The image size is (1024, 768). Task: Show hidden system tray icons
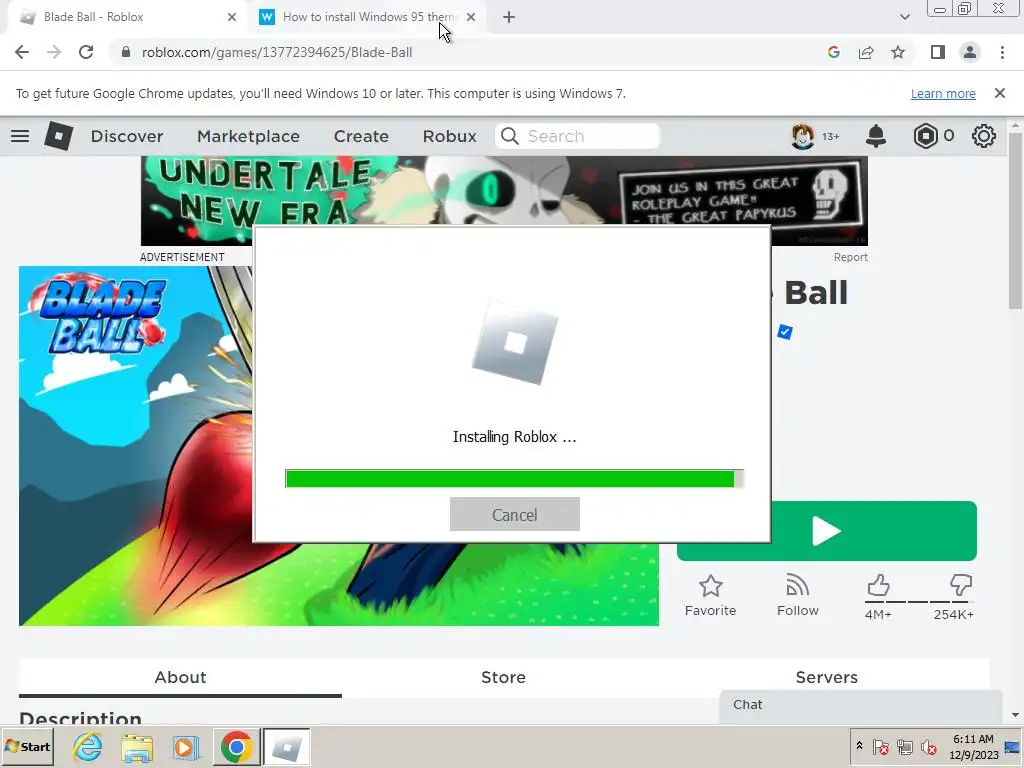[859, 746]
